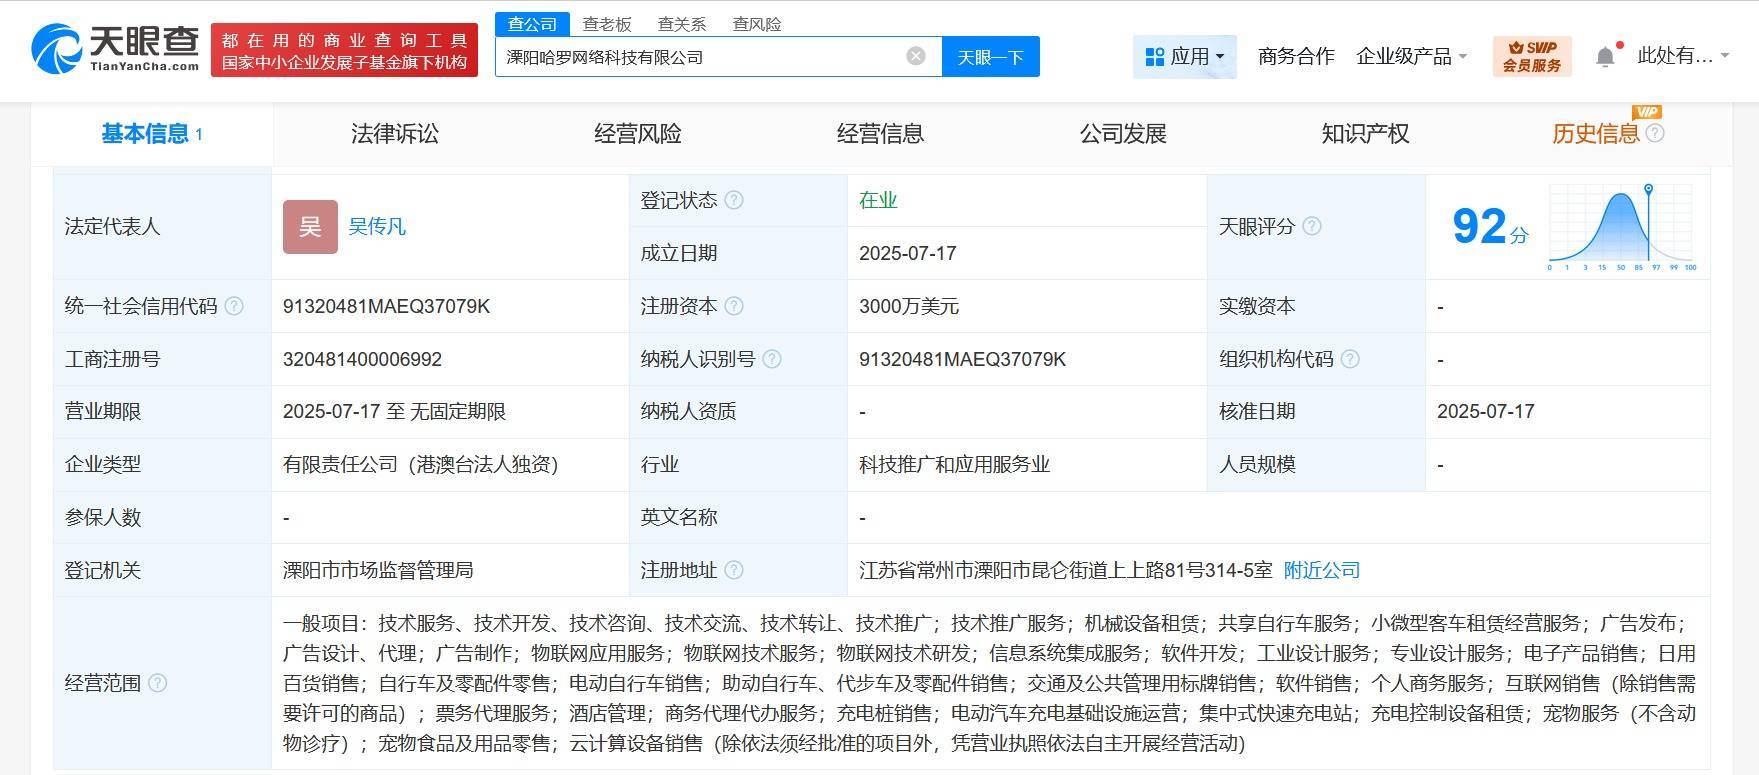
Task: Click the 附近公司 link
Action: tap(1322, 570)
